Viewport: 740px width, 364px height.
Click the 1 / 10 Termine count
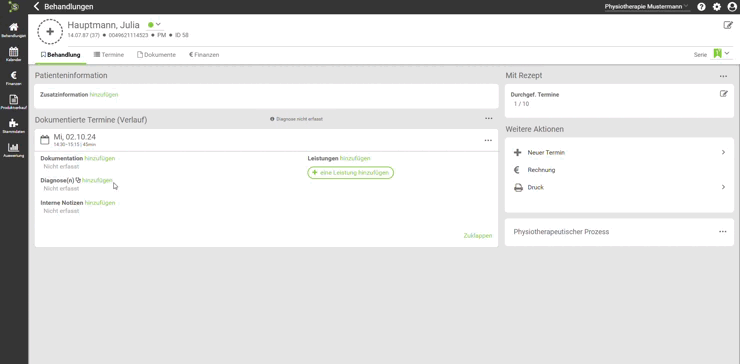coord(521,104)
